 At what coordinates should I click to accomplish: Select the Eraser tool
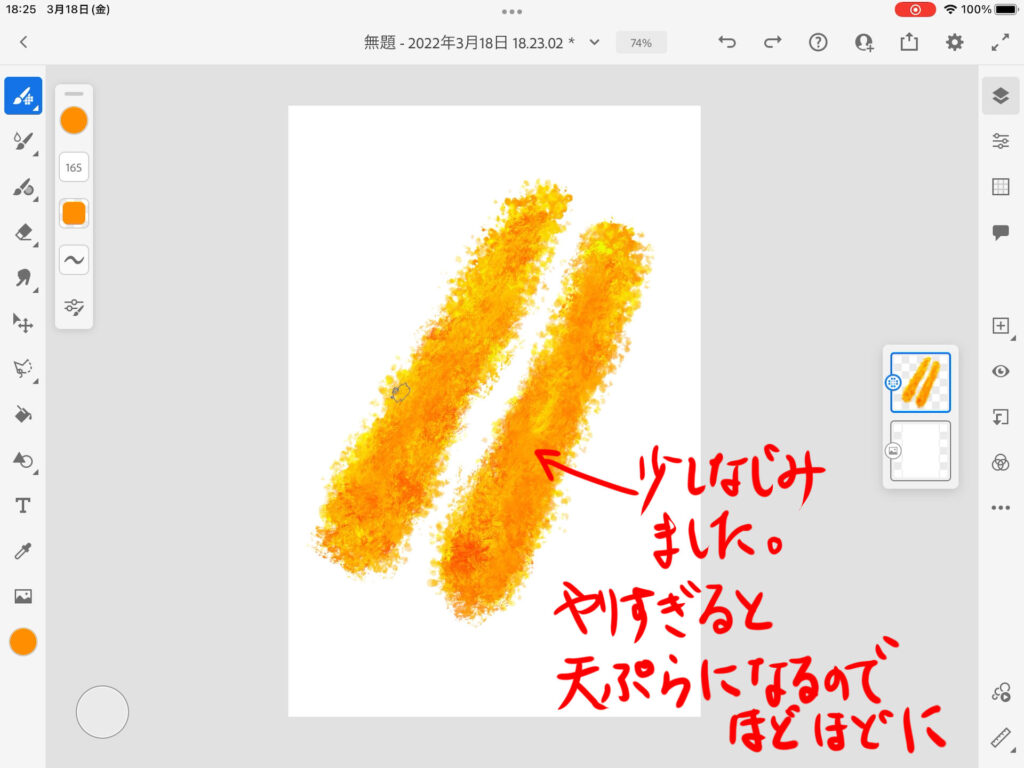click(23, 232)
